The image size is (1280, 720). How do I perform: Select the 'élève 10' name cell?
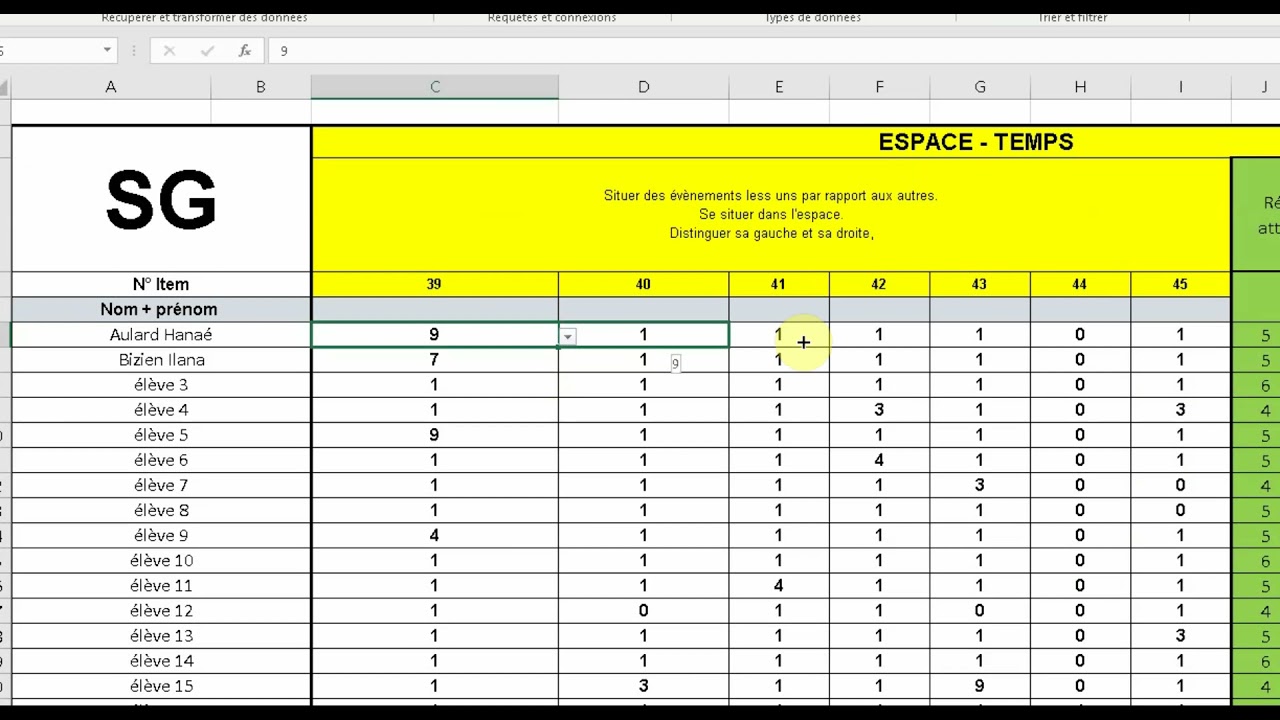pyautogui.click(x=161, y=560)
